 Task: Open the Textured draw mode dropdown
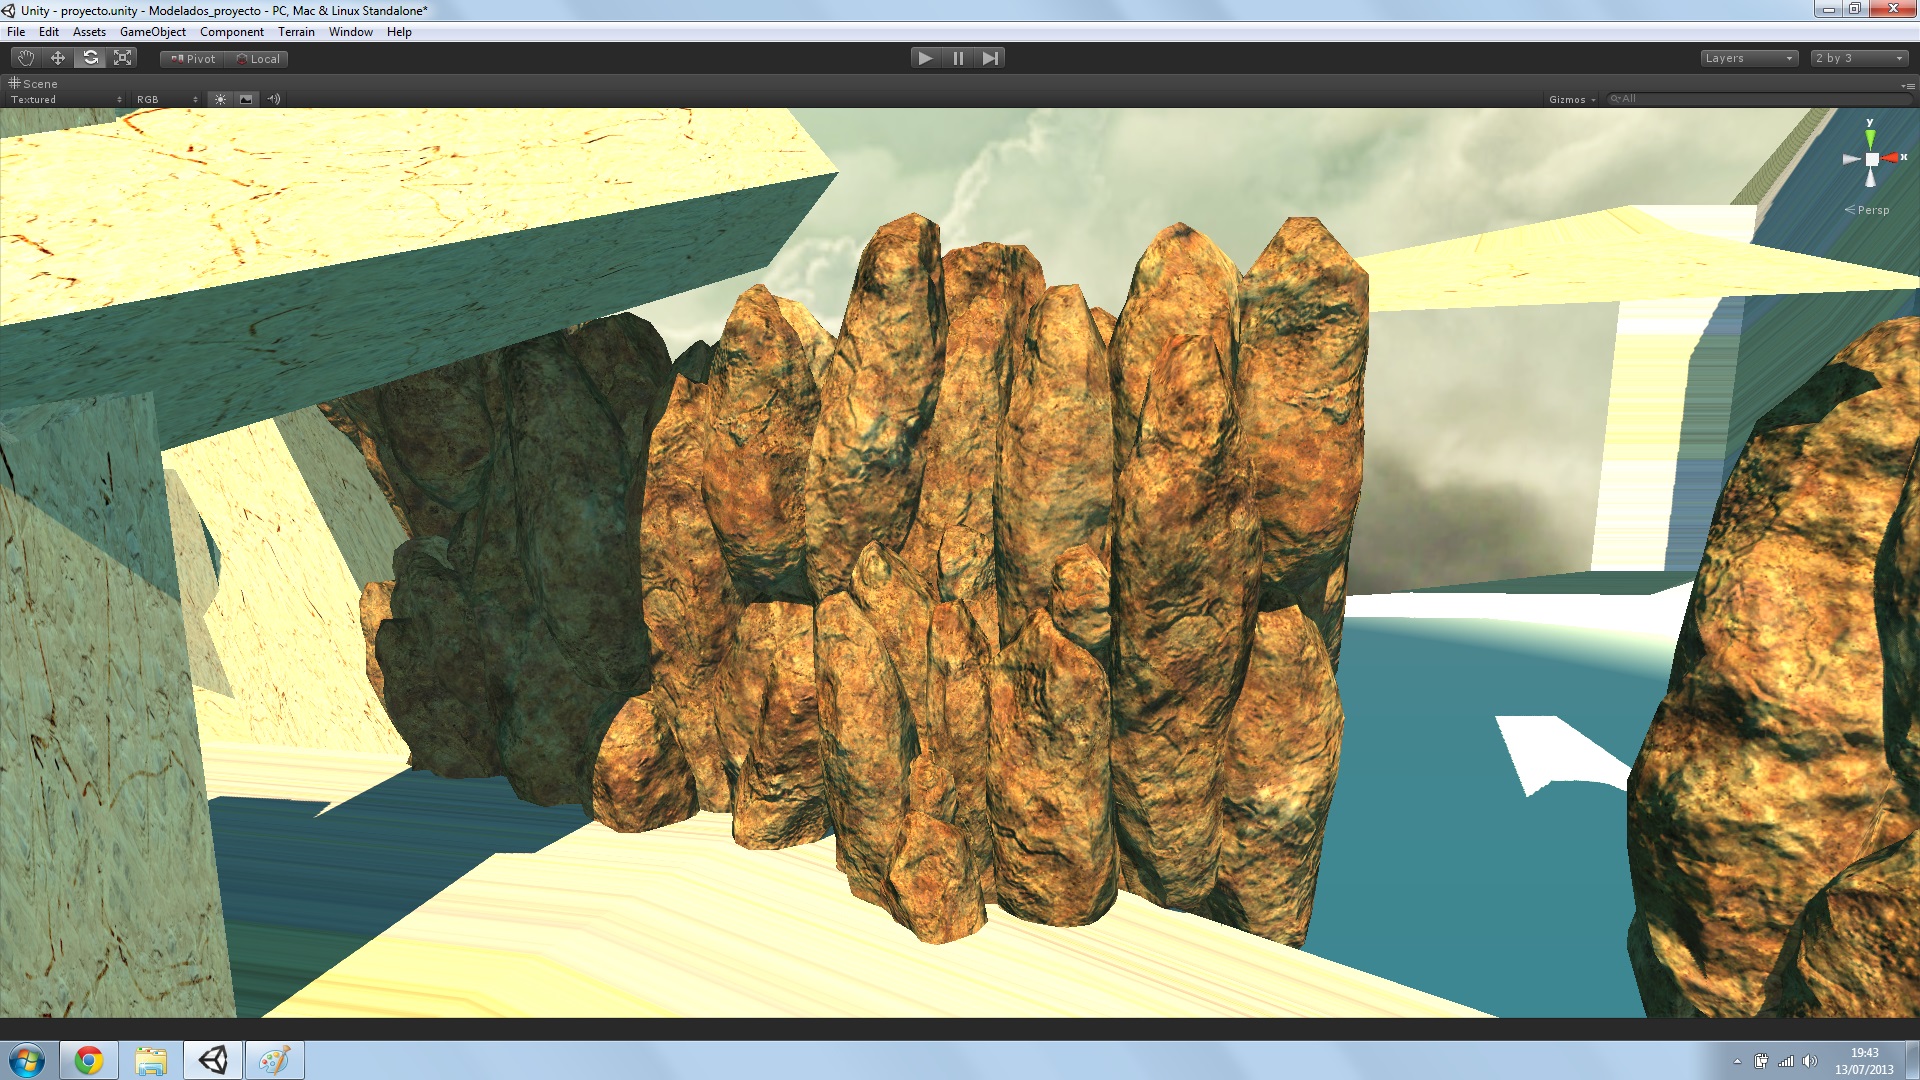tap(66, 99)
